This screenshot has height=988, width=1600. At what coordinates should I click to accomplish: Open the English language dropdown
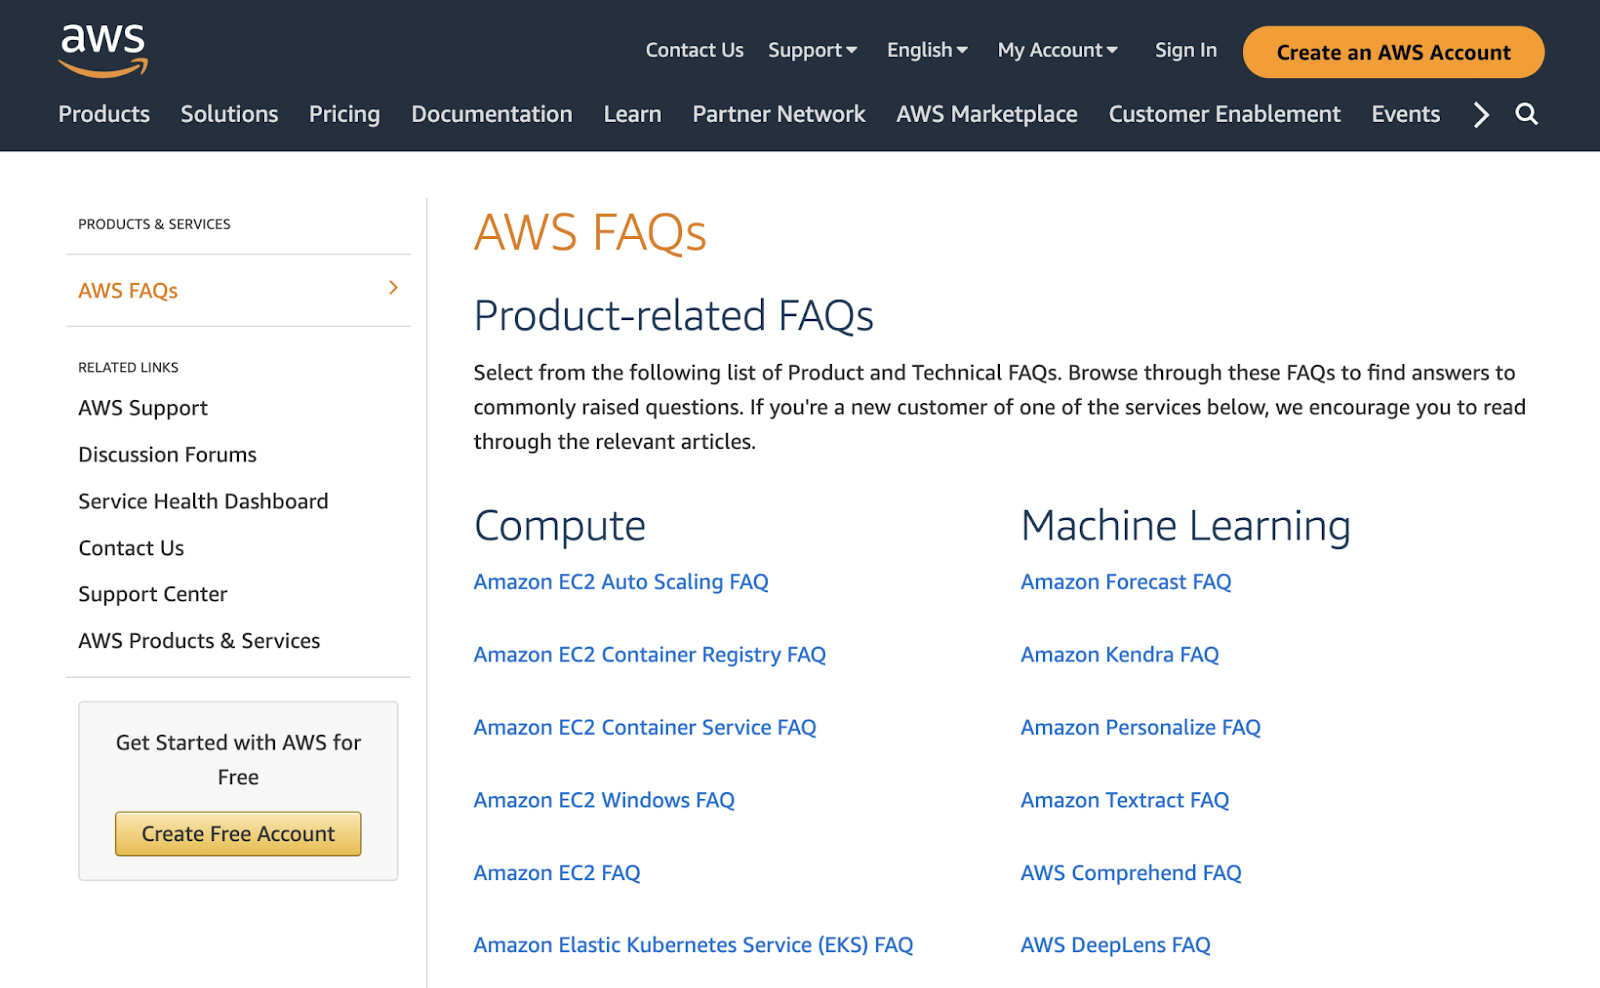coord(925,50)
